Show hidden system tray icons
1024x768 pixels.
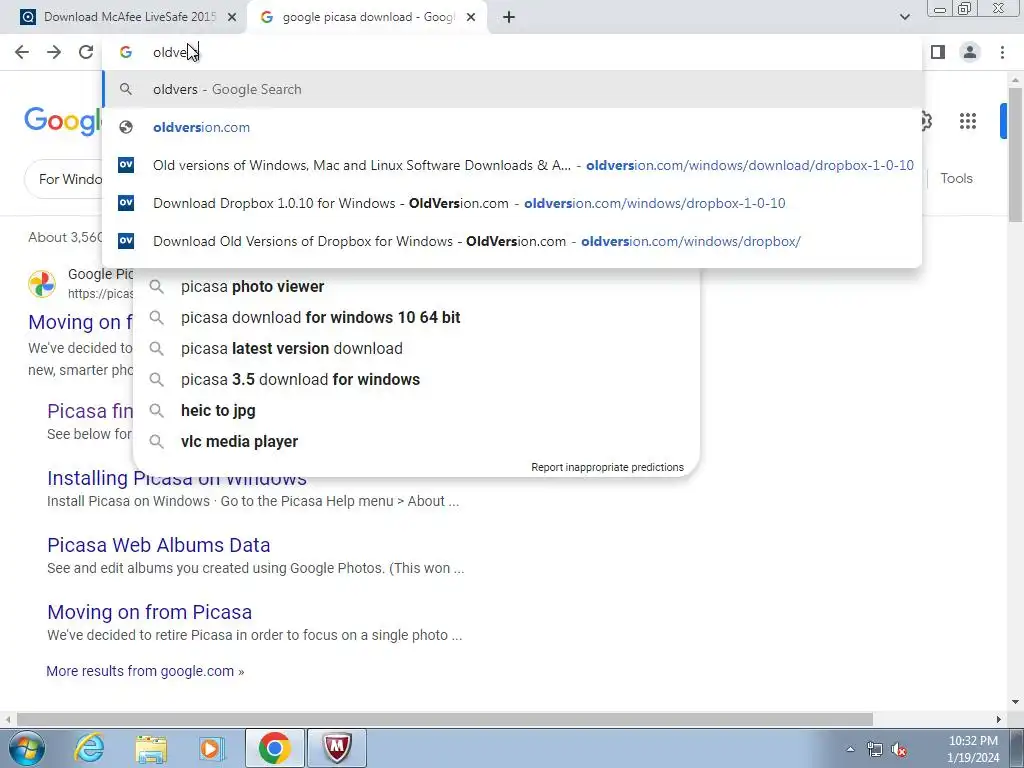tap(850, 749)
